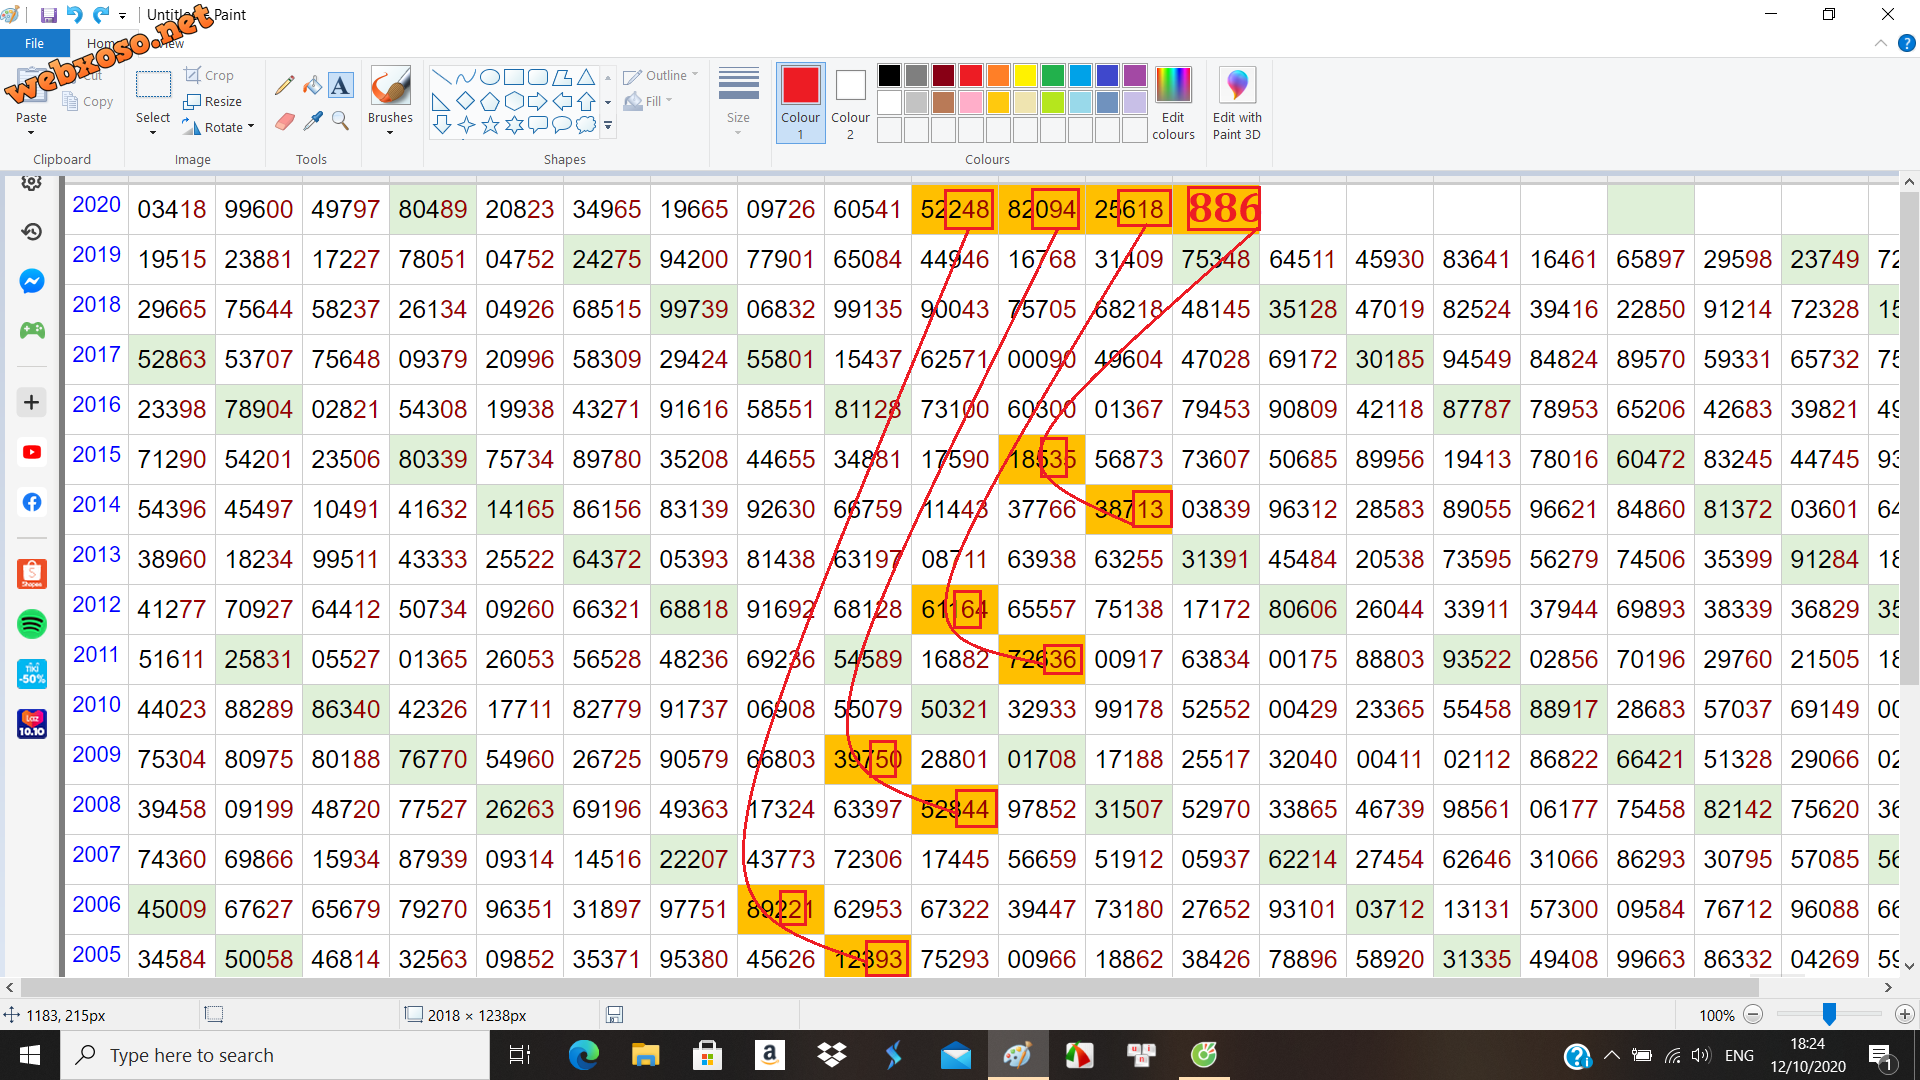This screenshot has height=1080, width=1920.
Task: Pick the green colour swatch
Action: click(1053, 75)
